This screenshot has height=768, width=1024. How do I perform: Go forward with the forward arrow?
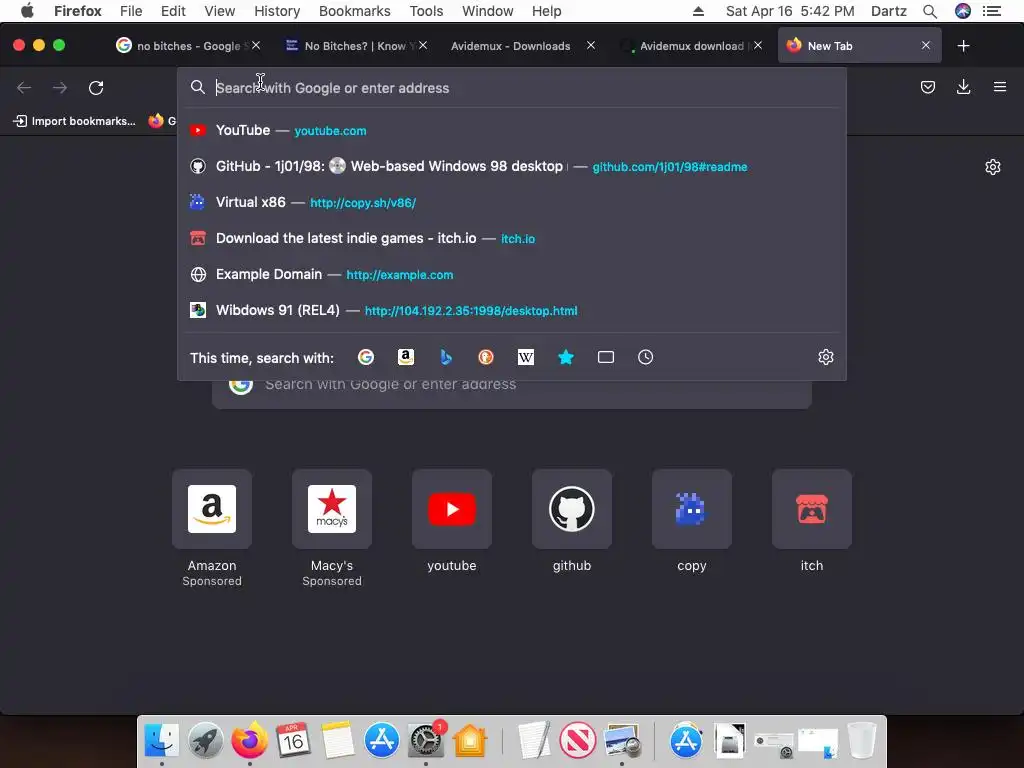coord(60,88)
